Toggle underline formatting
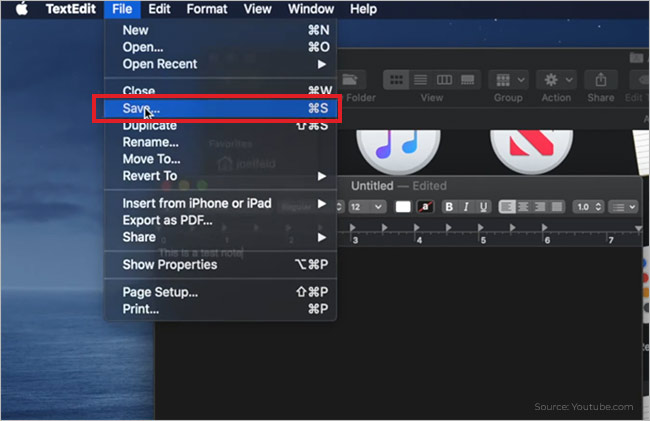Image resolution: width=650 pixels, height=421 pixels. 483,207
